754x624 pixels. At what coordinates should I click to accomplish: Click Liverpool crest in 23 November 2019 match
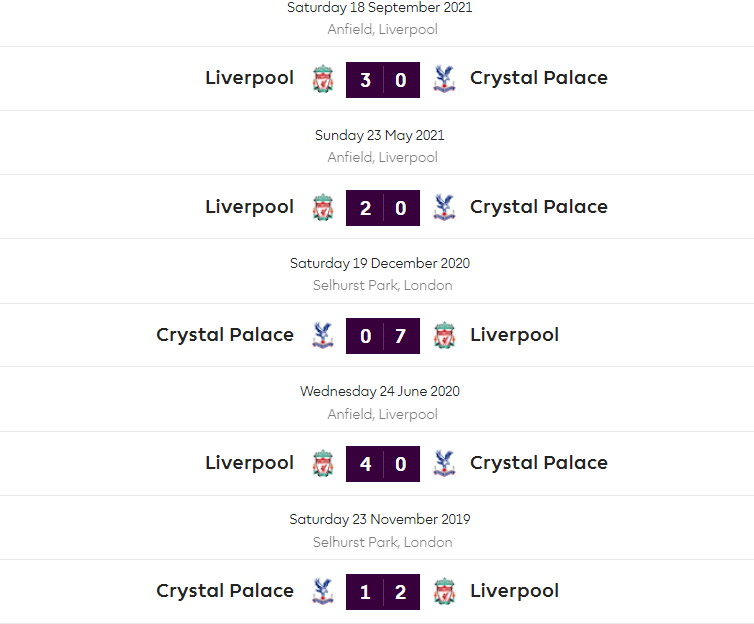444,591
